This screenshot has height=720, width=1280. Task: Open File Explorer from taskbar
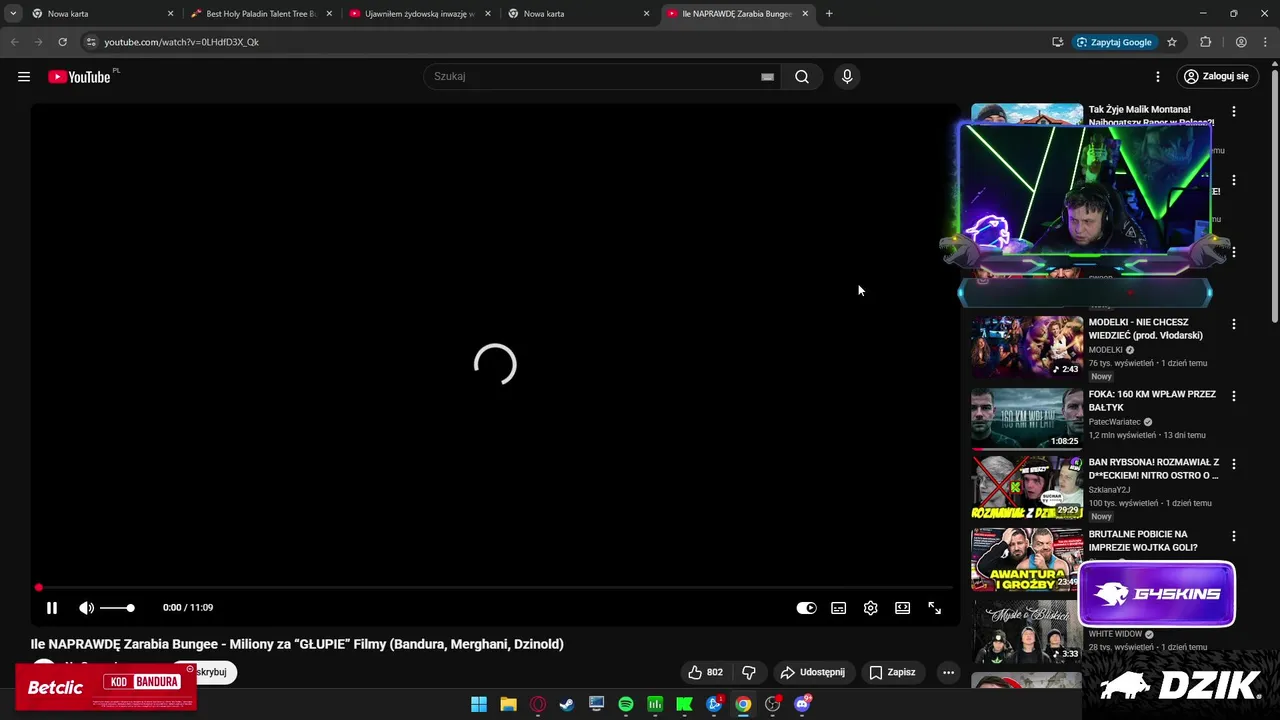click(508, 704)
